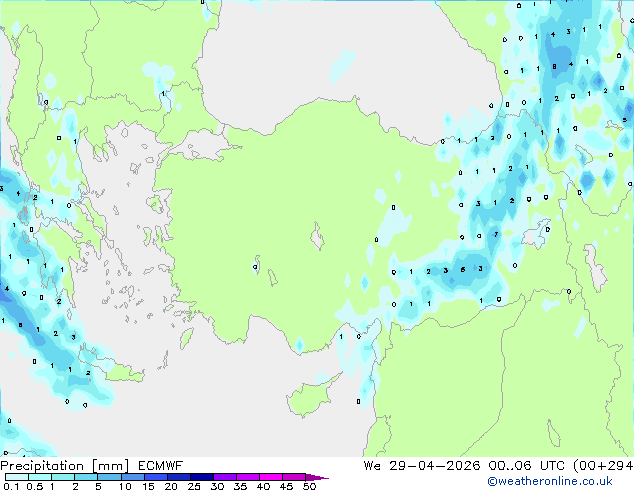The width and height of the screenshot is (634, 490).
Task: Pick the legend swatch between 2 and 5
Action: [x=86, y=477]
